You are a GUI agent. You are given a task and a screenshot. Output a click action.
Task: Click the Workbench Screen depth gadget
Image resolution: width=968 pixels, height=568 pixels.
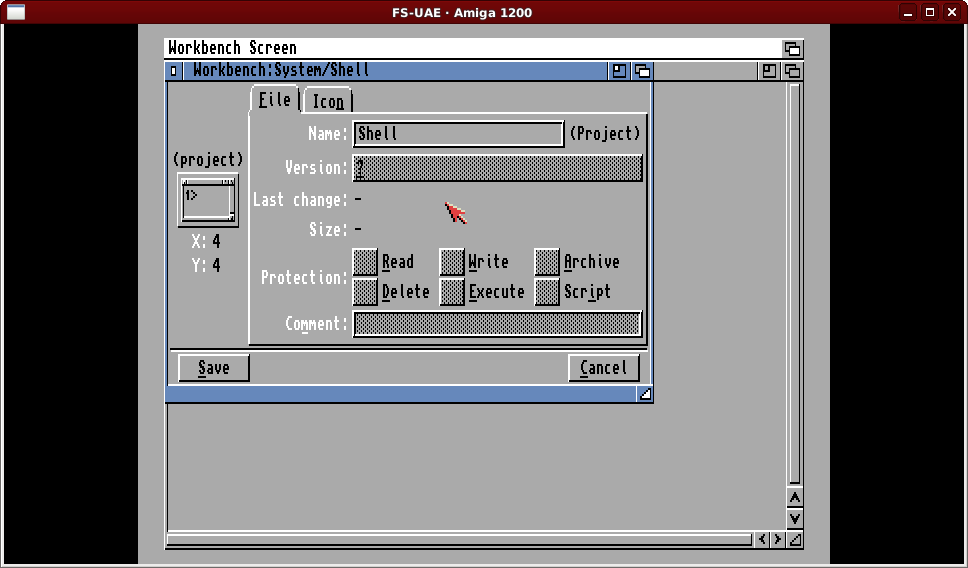pos(793,48)
